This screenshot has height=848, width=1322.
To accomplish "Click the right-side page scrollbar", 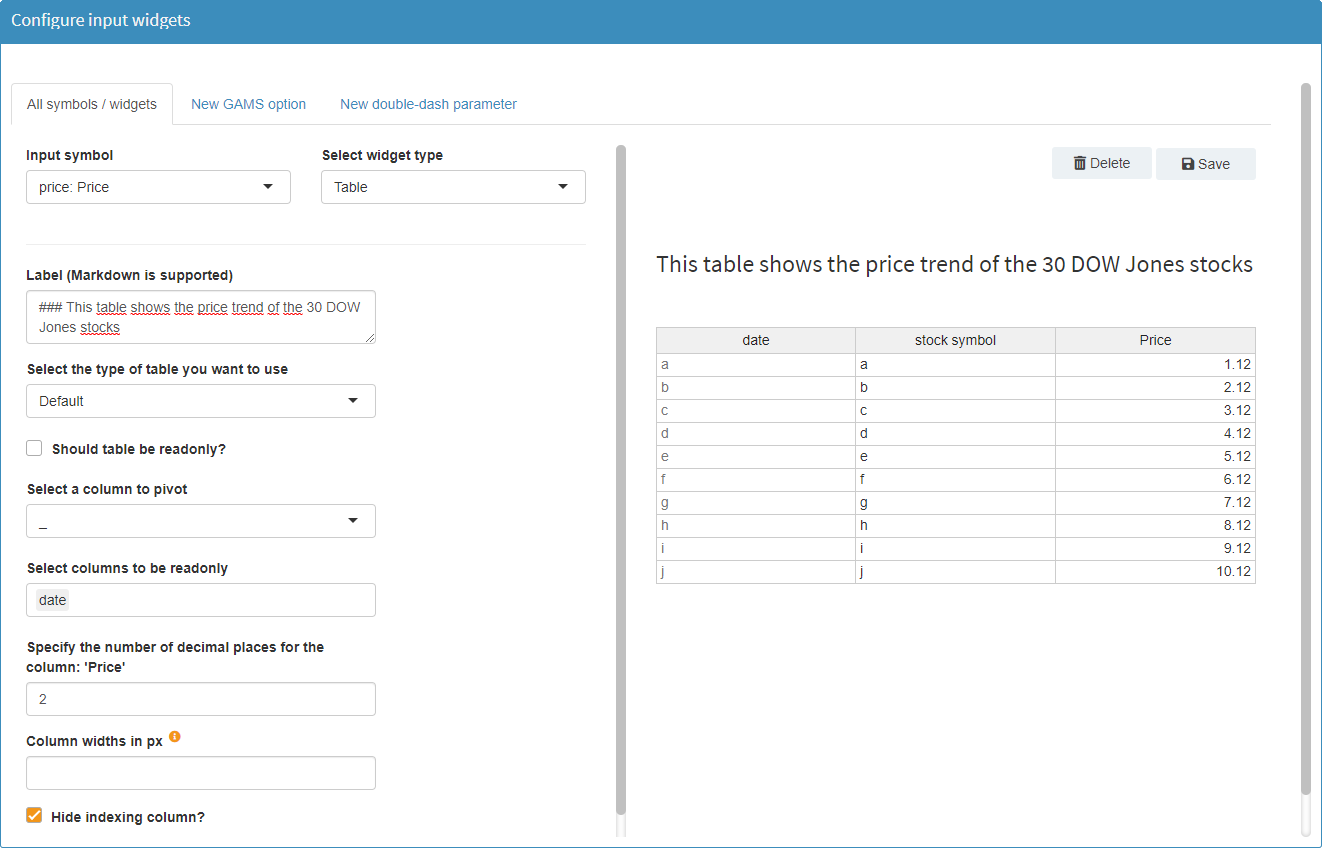I will [1306, 400].
